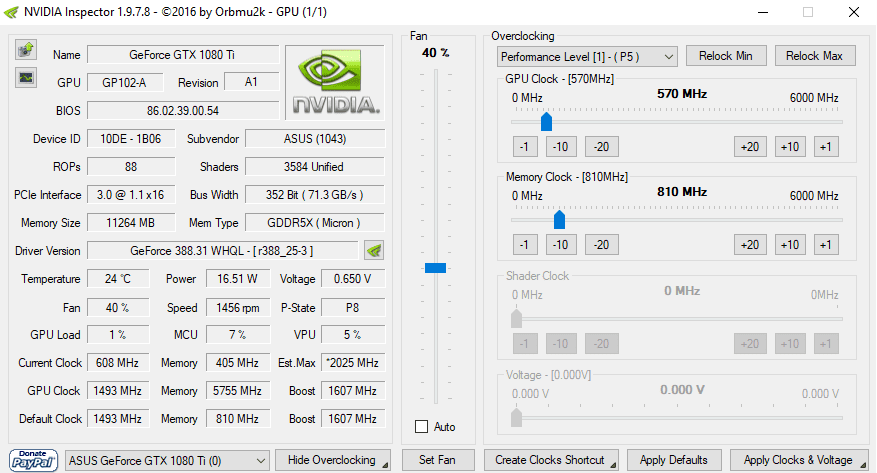Click Memory Clock -10 button

point(560,245)
